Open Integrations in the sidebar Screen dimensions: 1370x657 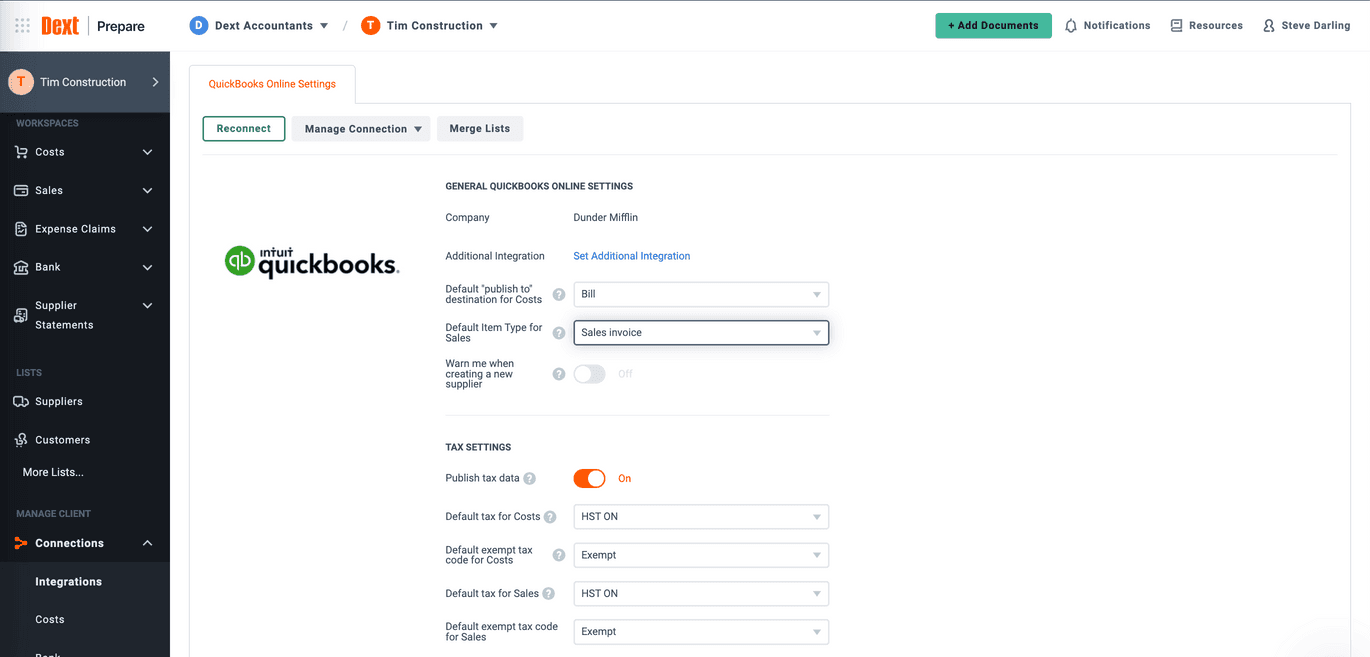(x=68, y=582)
